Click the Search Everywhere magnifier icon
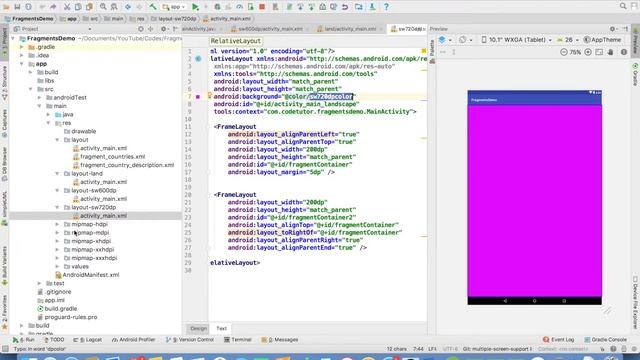The image size is (640, 360). [623, 6]
